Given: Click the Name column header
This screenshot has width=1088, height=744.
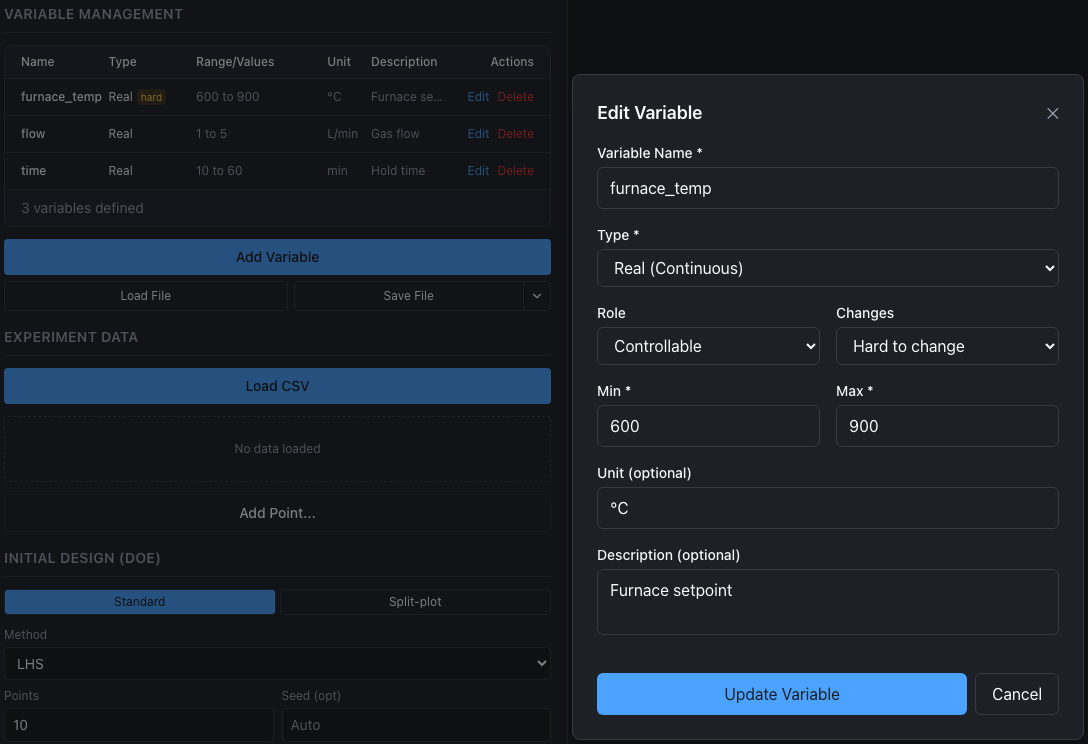Looking at the screenshot, I should (x=37, y=62).
